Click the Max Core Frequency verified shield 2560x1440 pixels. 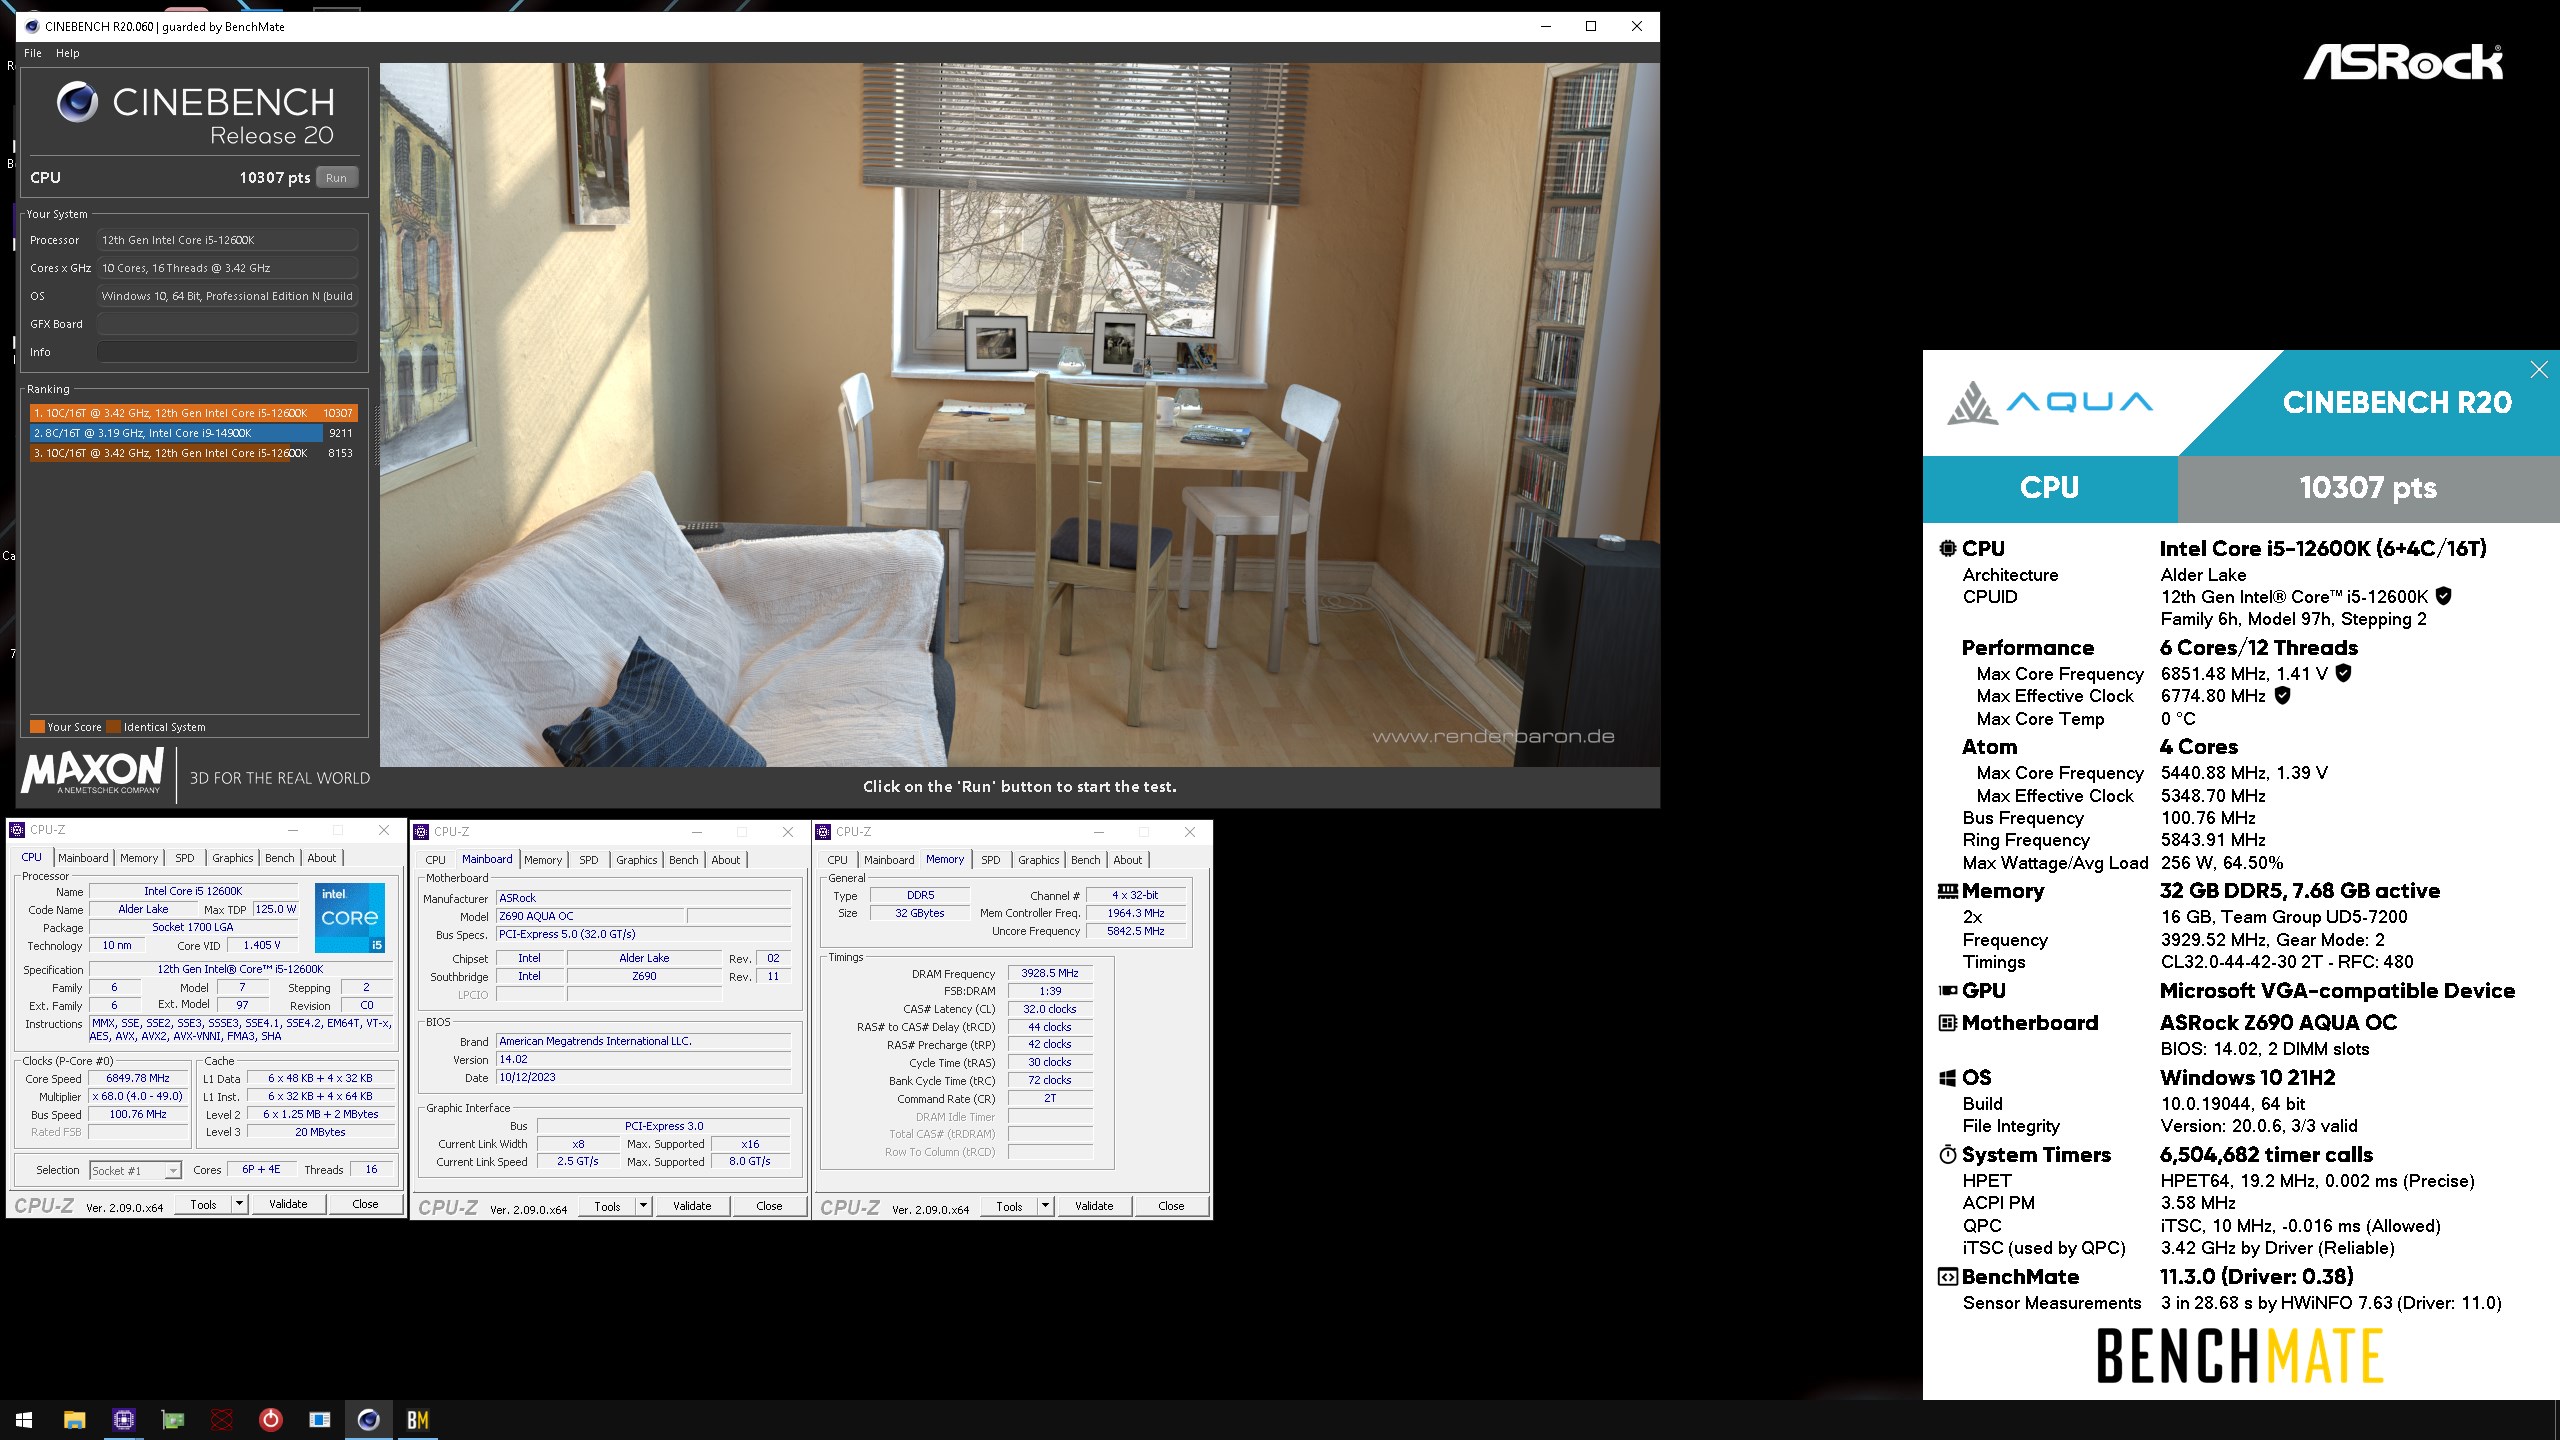click(x=2343, y=673)
